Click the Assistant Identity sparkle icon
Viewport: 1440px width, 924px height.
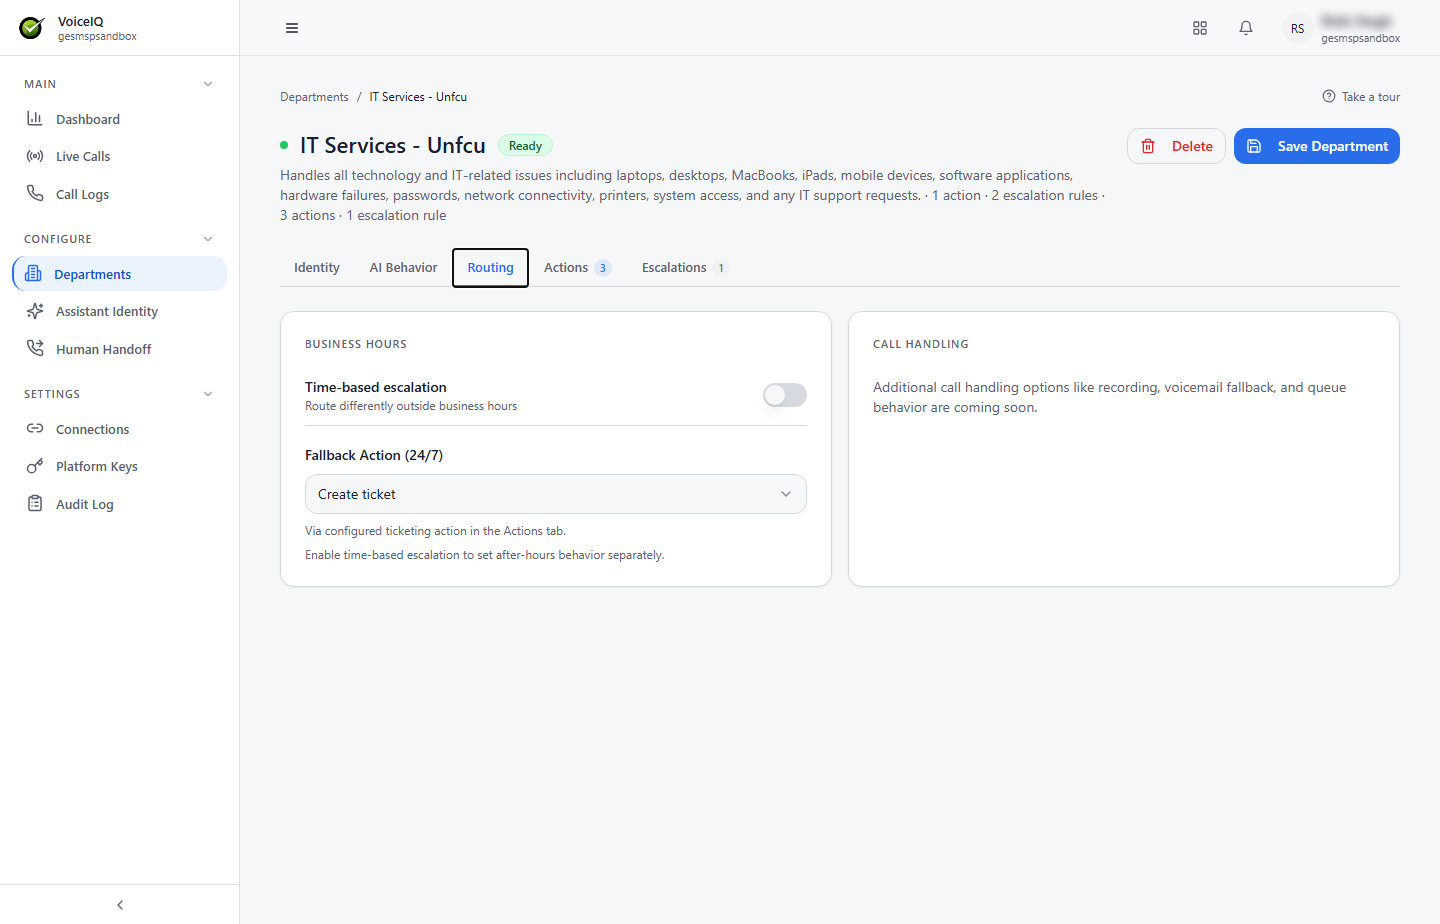pyautogui.click(x=35, y=311)
